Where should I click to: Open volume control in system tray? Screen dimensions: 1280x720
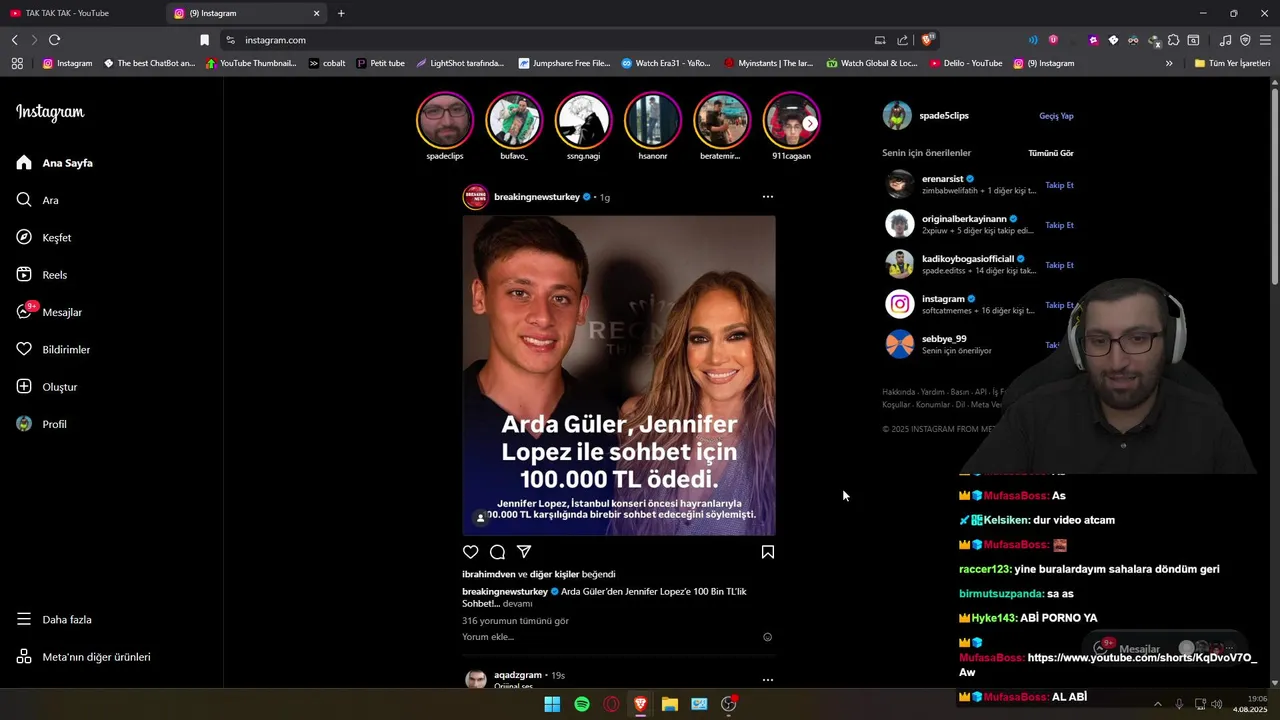pos(1216,704)
